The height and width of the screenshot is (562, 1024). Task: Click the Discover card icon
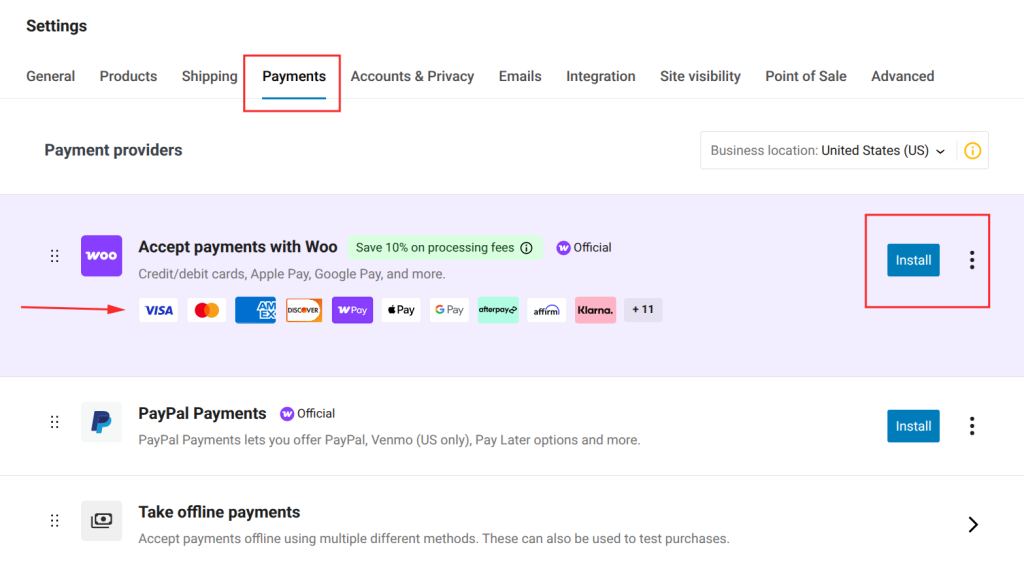304,310
